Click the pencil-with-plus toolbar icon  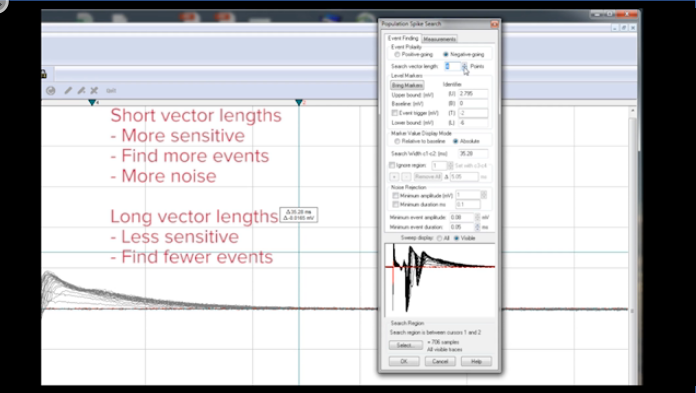click(x=81, y=91)
